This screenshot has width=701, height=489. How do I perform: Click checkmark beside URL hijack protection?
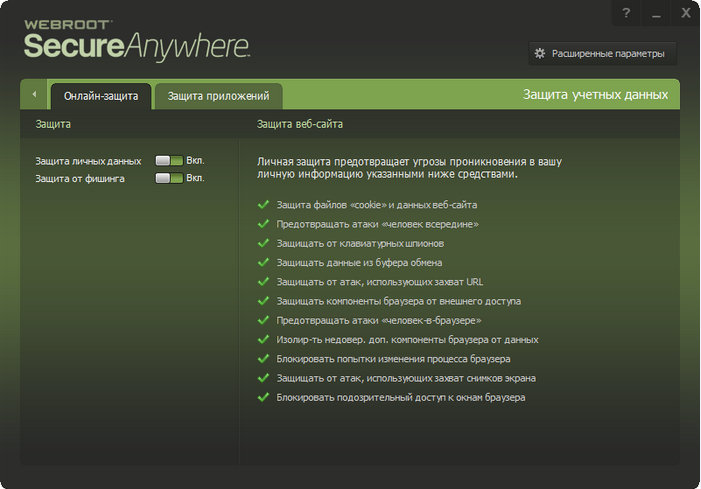tap(263, 281)
